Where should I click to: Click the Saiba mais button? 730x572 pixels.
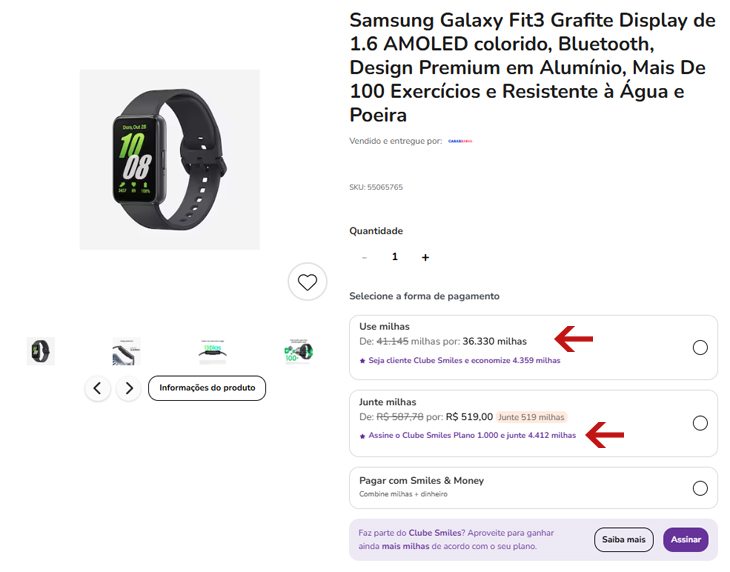(x=623, y=539)
